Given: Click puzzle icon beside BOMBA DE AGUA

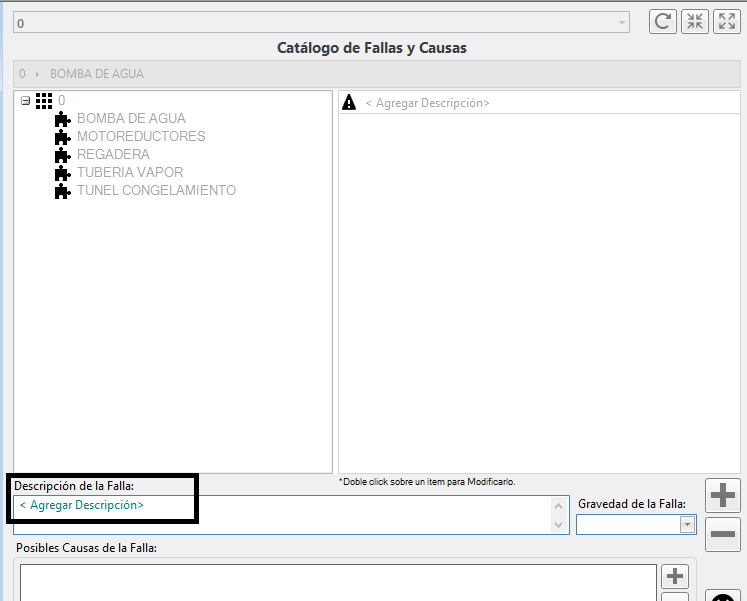Looking at the screenshot, I should click(62, 119).
